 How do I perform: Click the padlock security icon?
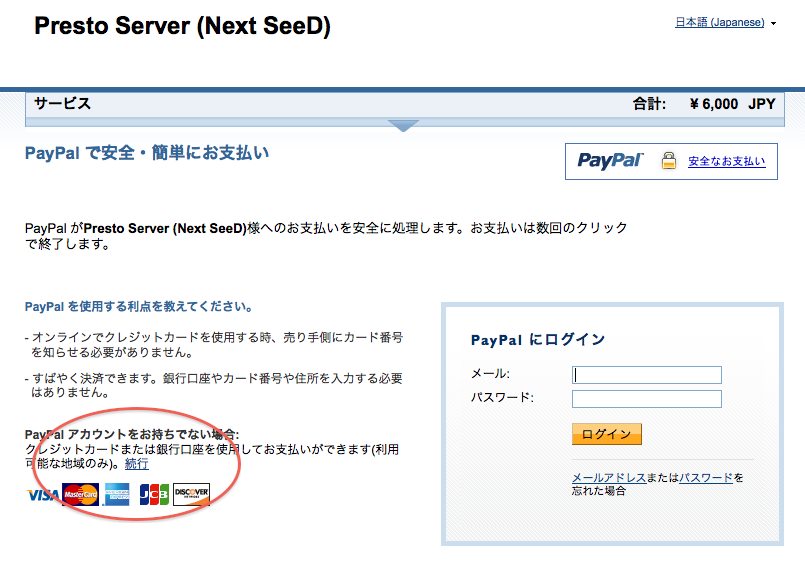(x=668, y=161)
